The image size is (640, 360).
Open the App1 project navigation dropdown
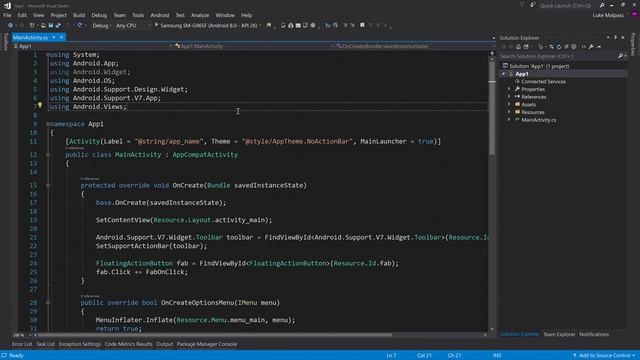(171, 46)
